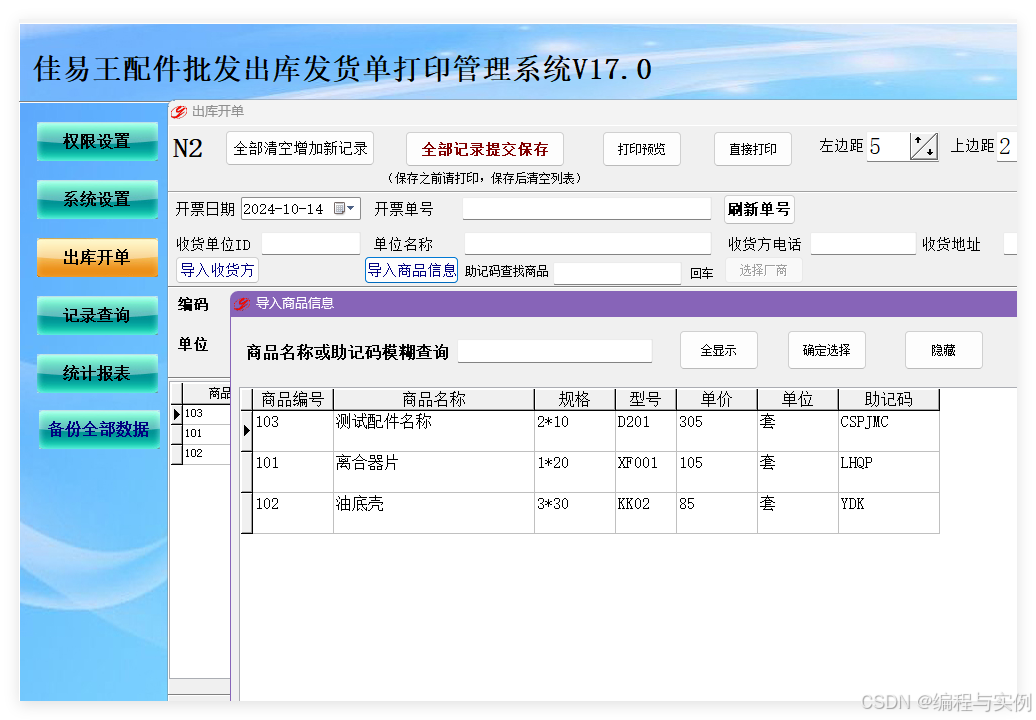This screenshot has height=720, width=1036.
Task: Click 导入收货方 button
Action: click(x=217, y=270)
